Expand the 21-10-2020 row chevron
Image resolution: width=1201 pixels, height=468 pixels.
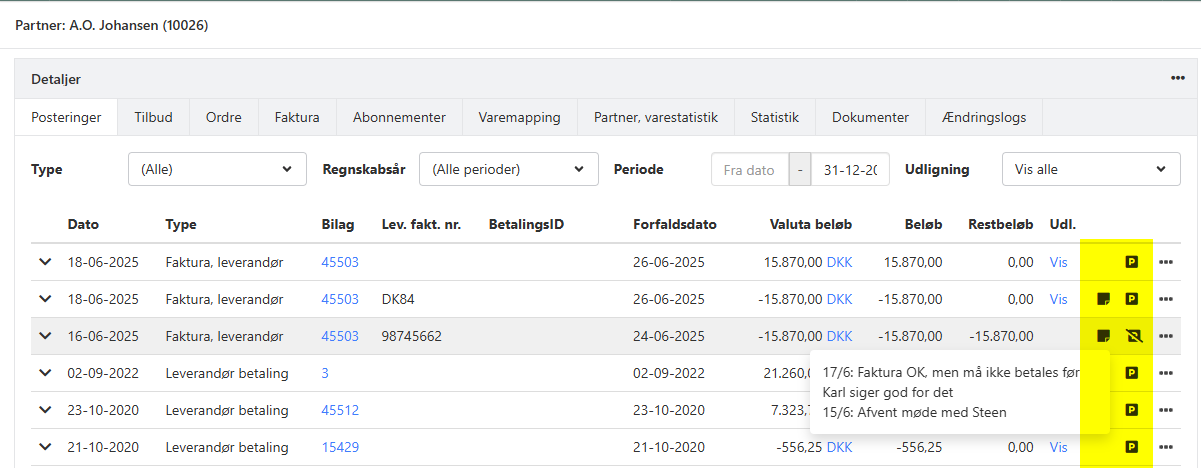[45, 447]
